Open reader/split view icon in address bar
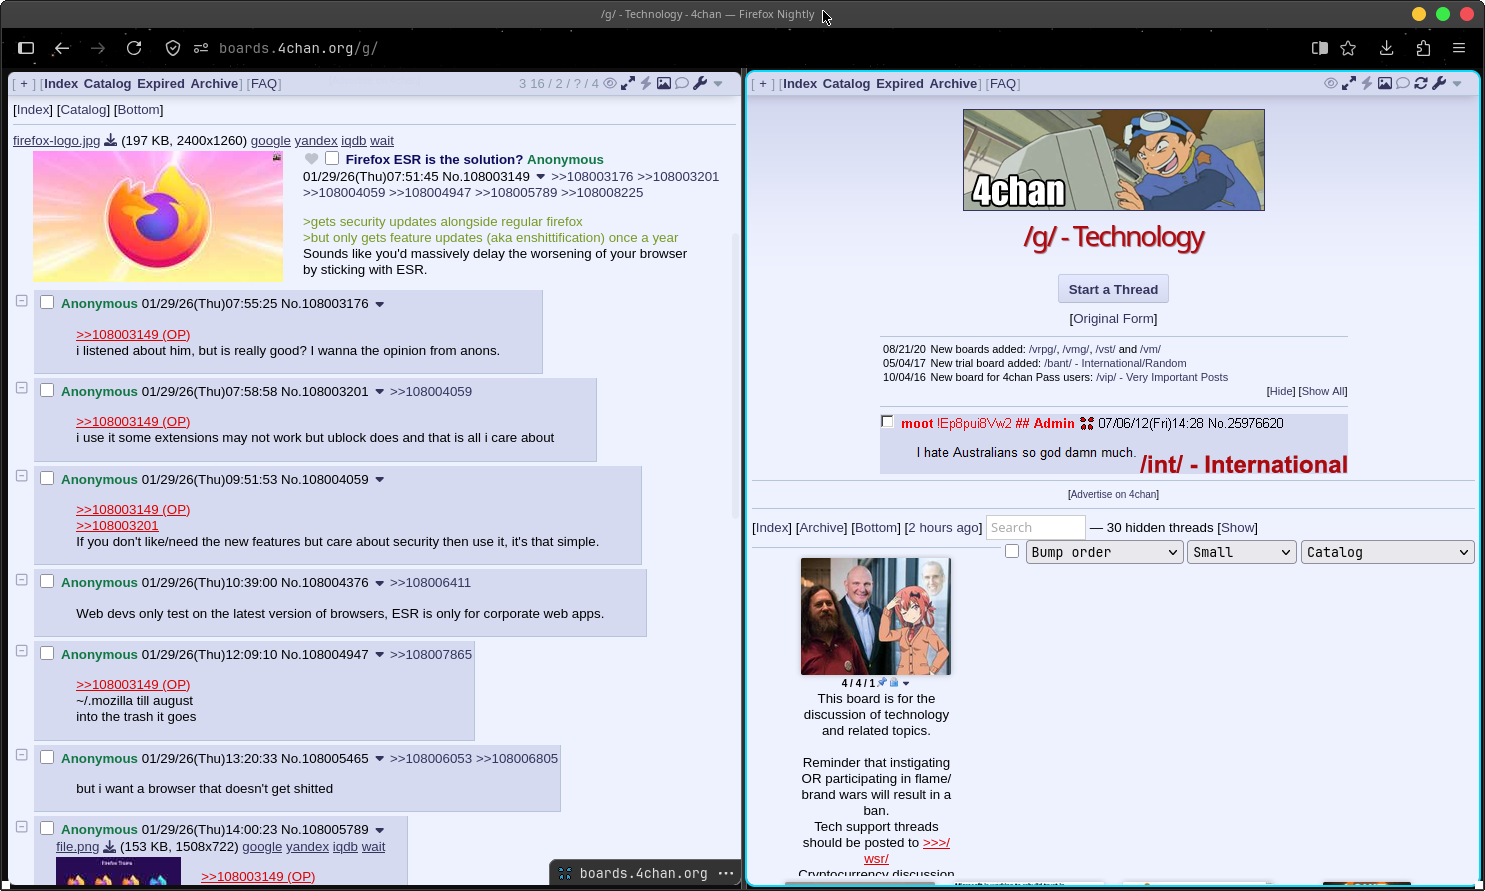 (x=1320, y=48)
